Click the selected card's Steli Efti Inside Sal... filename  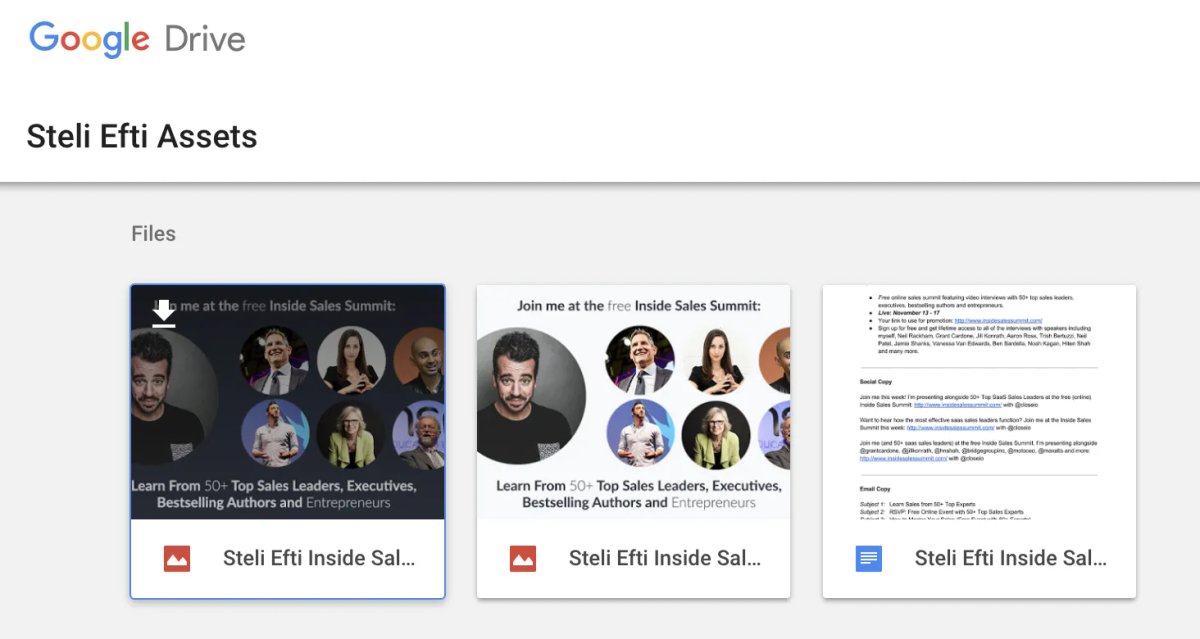pos(319,558)
